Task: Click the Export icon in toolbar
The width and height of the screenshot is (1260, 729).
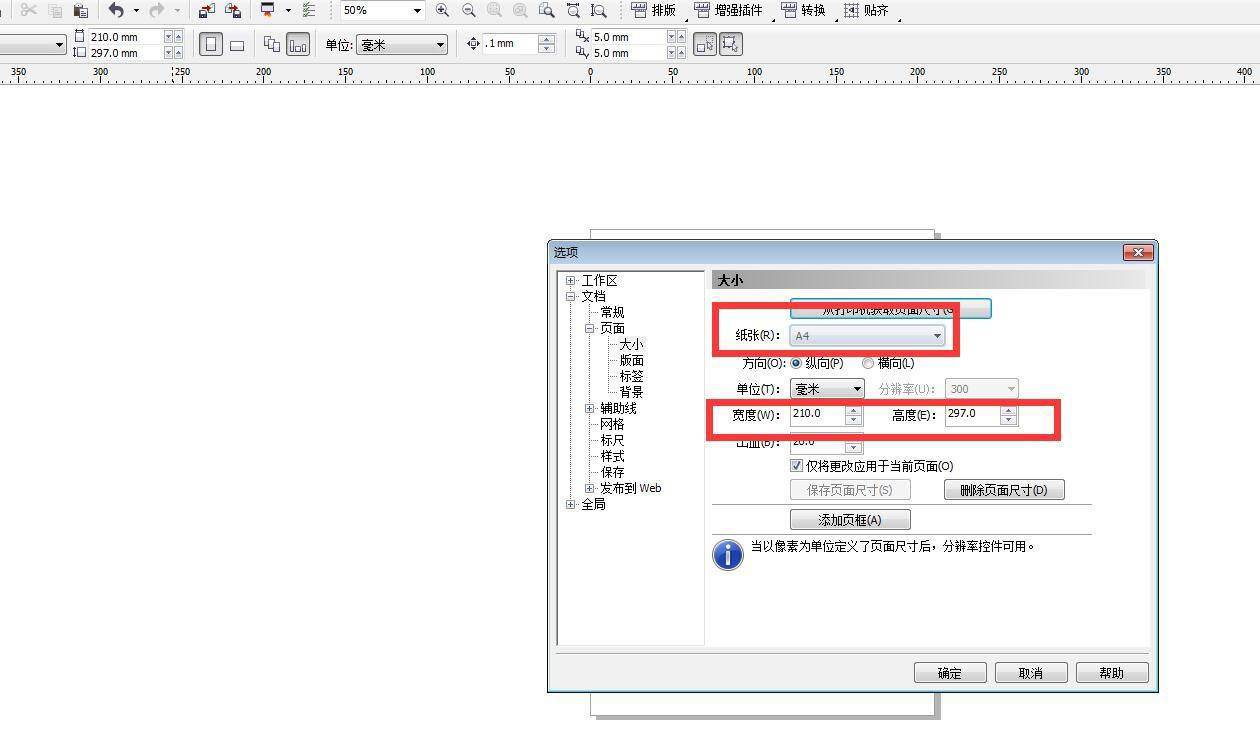Action: click(x=233, y=10)
